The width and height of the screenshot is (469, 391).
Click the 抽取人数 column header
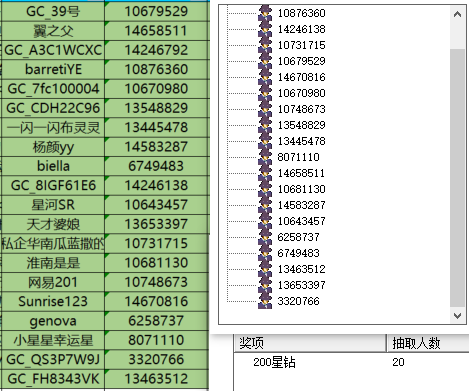428,343
